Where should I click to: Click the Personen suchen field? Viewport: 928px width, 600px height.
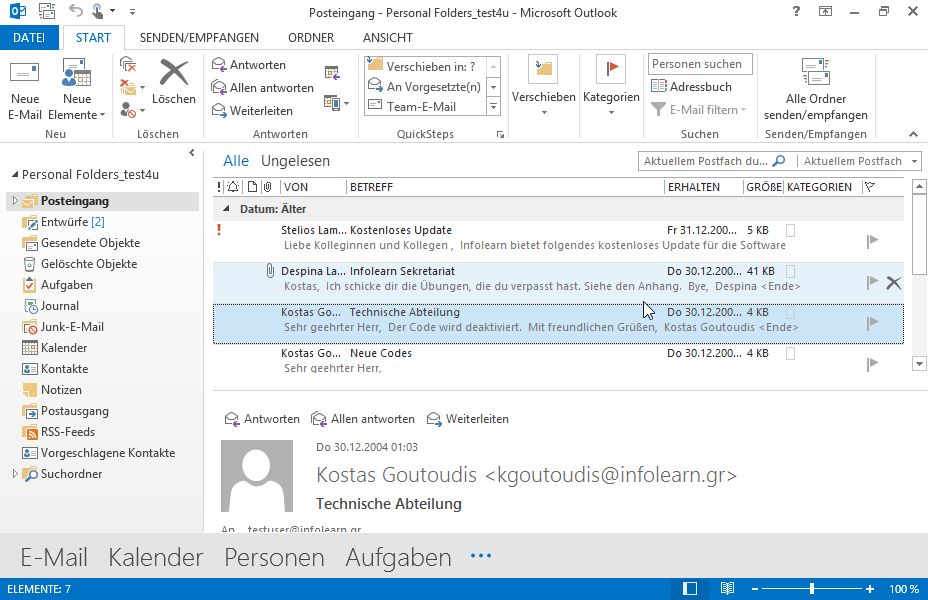[700, 64]
